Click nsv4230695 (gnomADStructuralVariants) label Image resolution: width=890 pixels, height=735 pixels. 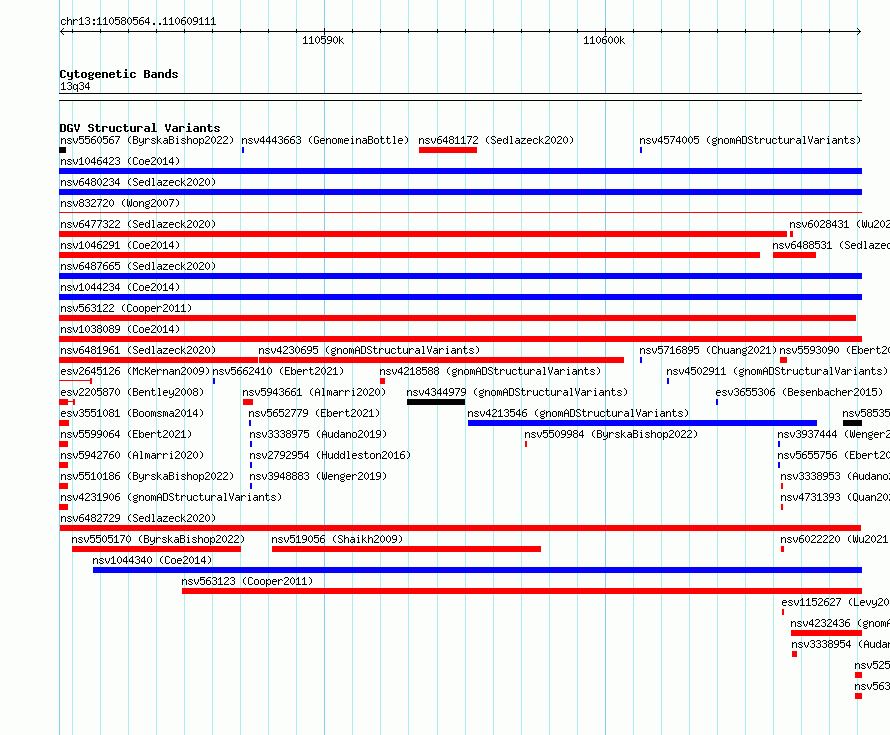pyautogui.click(x=369, y=350)
